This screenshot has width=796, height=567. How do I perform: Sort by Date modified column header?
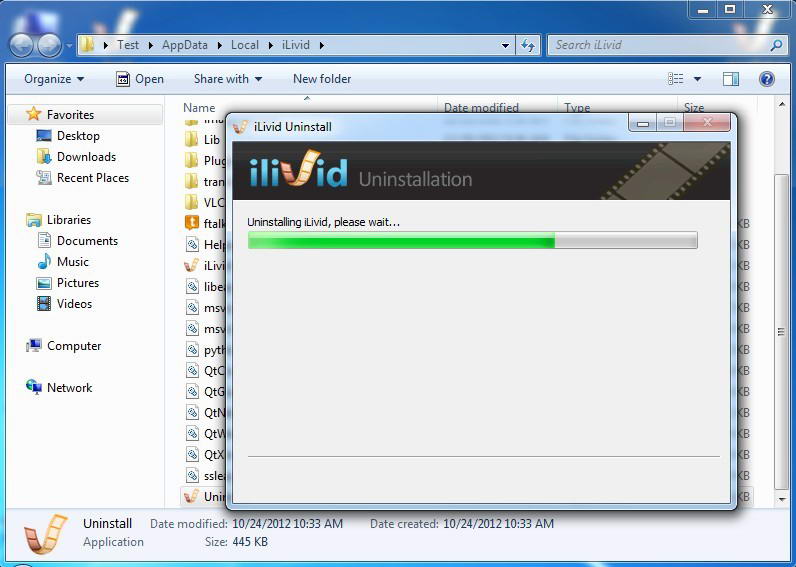click(481, 107)
